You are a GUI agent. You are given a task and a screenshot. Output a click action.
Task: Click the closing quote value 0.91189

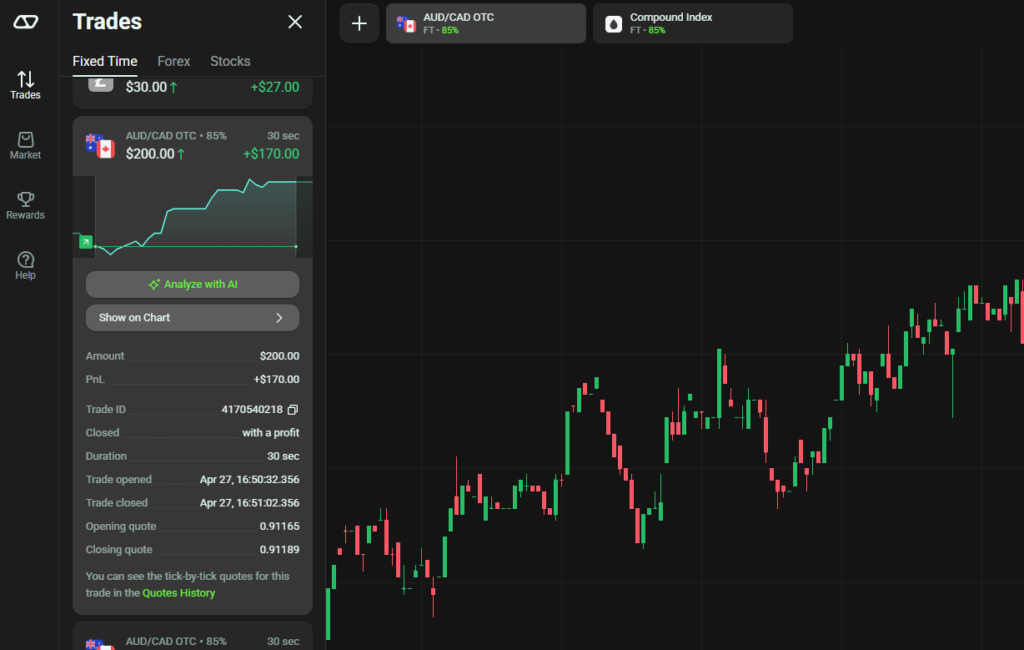(x=280, y=550)
